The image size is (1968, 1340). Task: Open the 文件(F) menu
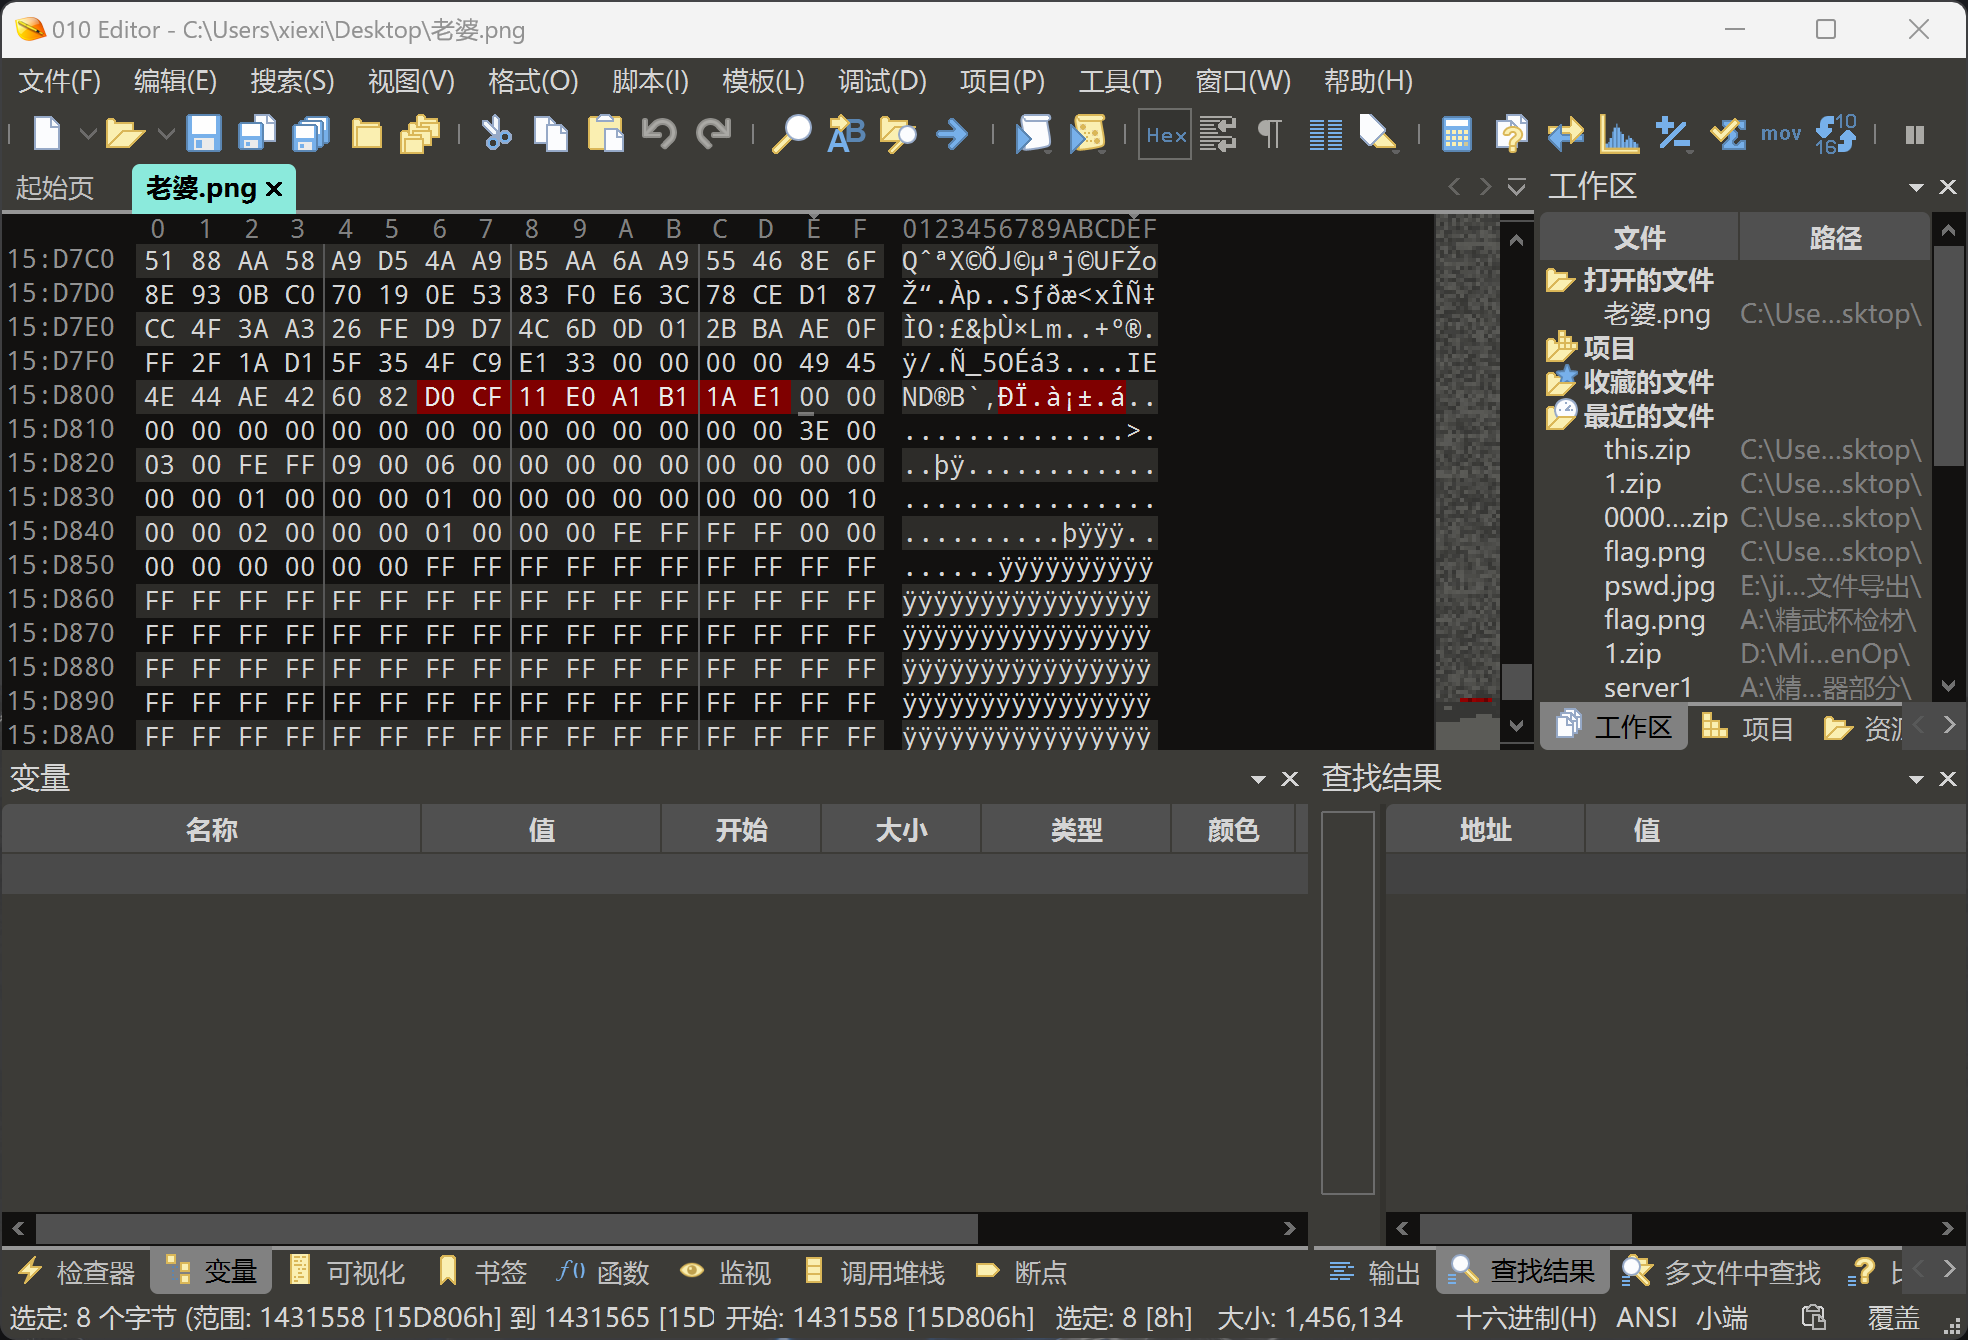coord(60,81)
